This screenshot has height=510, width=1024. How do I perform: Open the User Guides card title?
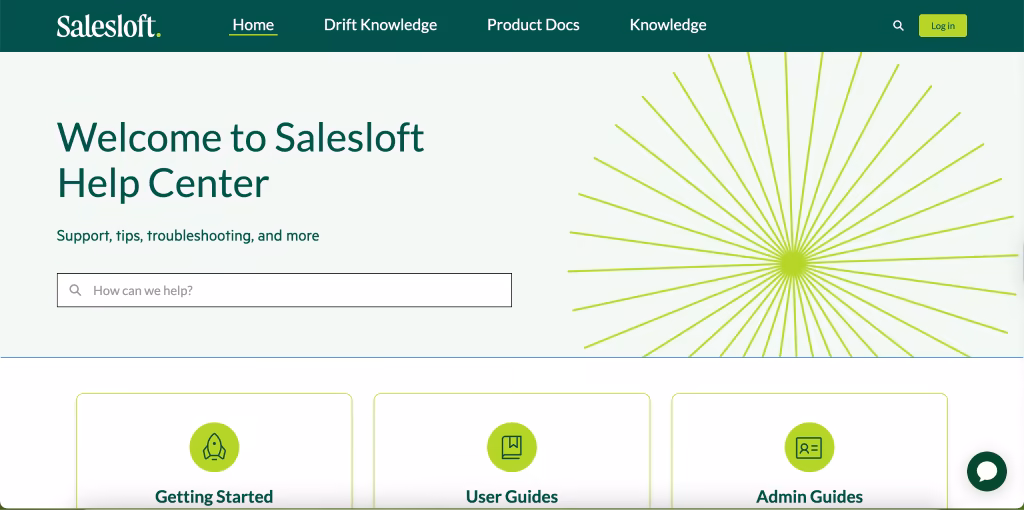point(512,496)
